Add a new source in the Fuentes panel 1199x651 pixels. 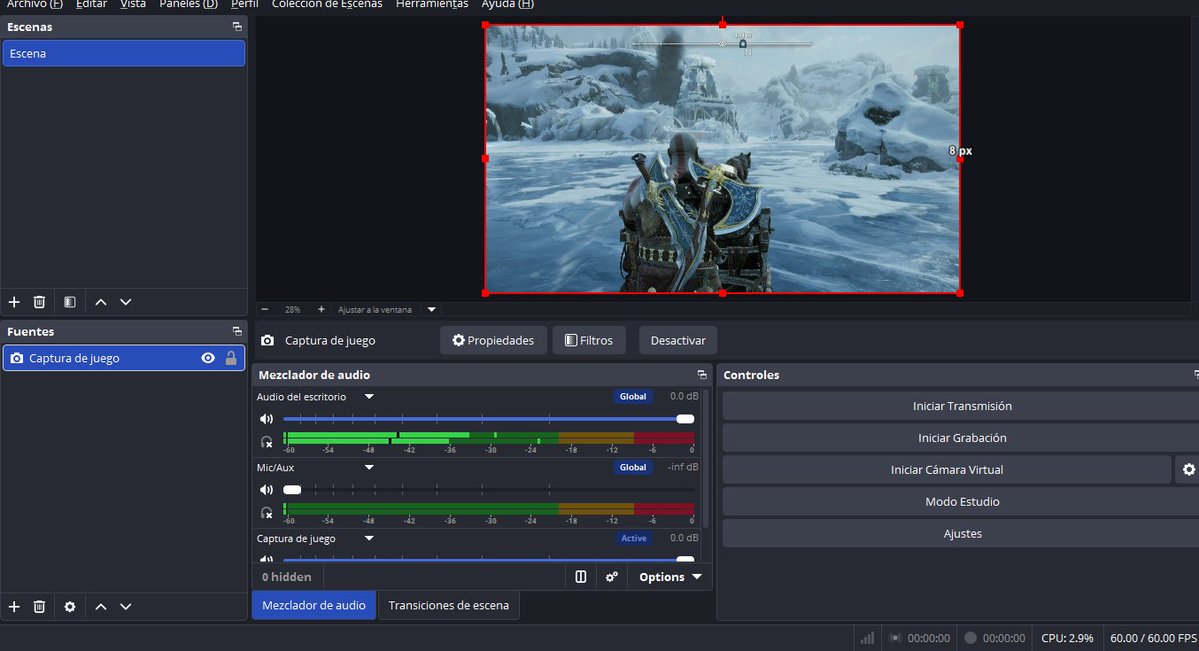pyautogui.click(x=14, y=607)
